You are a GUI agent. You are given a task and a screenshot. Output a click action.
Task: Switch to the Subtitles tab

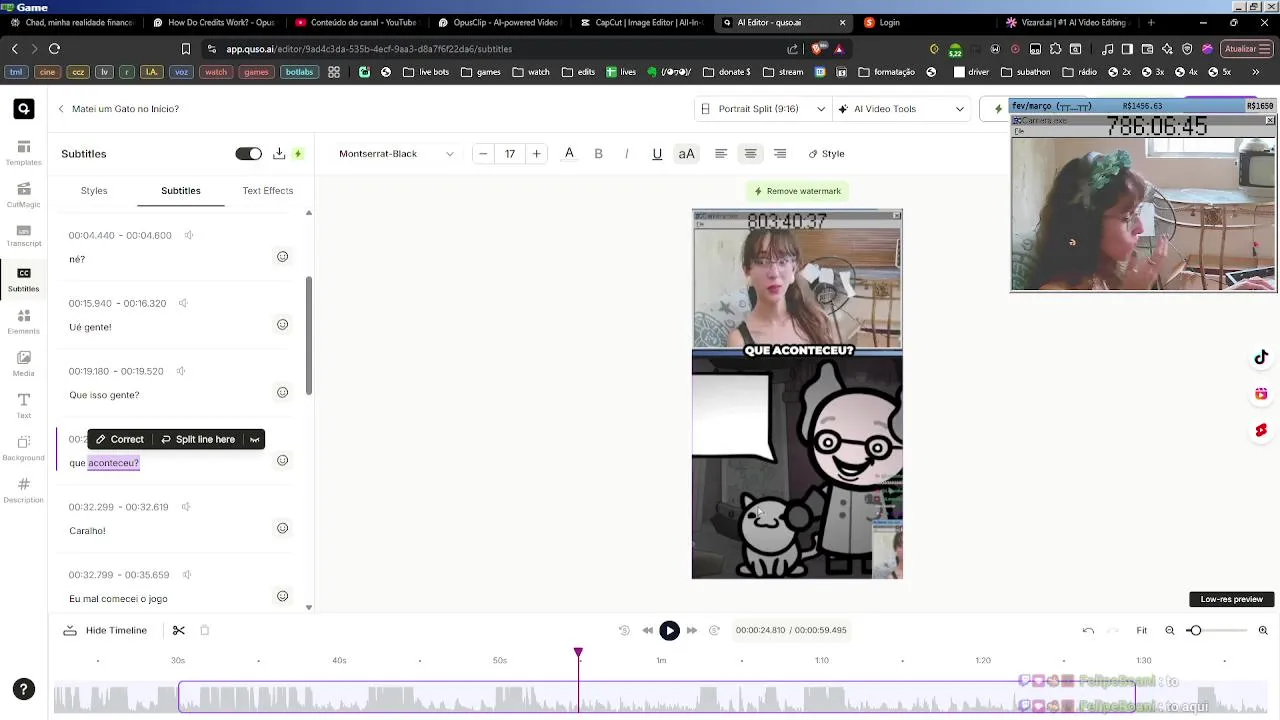click(x=181, y=190)
